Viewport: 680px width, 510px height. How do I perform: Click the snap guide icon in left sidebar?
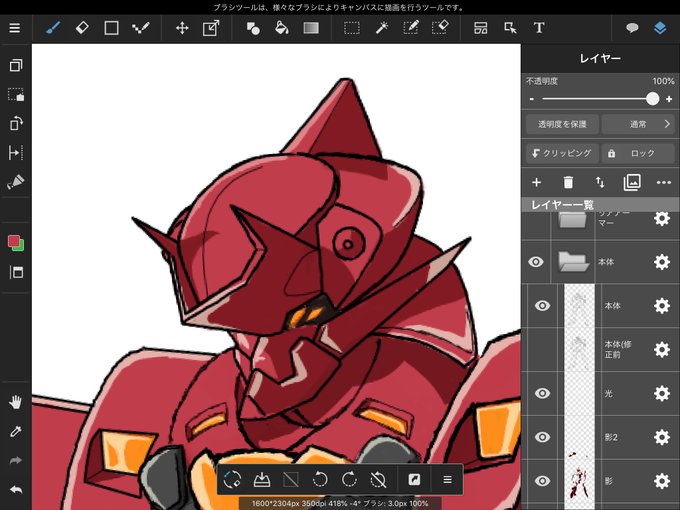[x=16, y=153]
